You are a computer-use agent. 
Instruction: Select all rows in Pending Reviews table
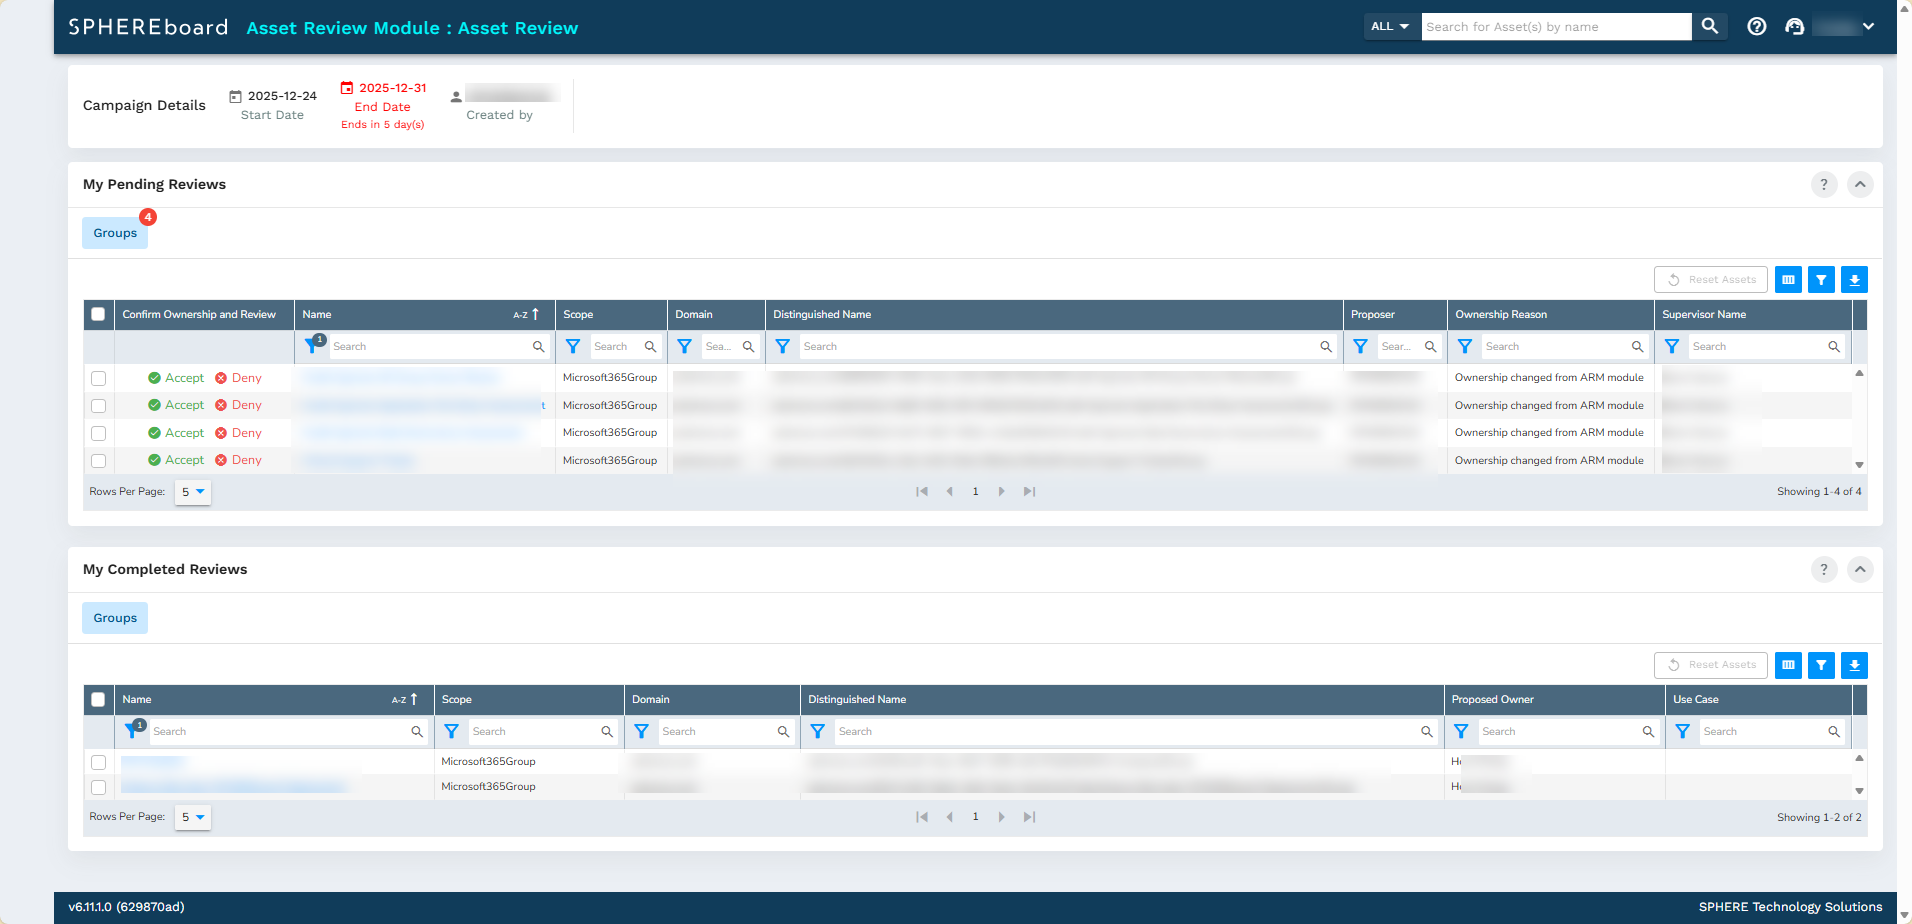(x=98, y=314)
